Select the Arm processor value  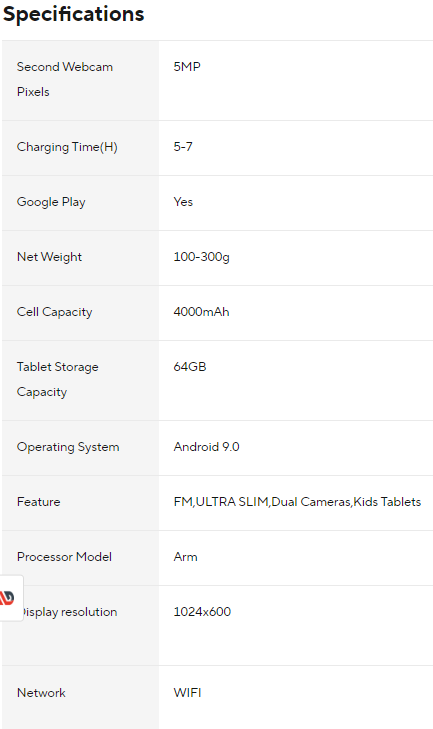coord(186,557)
